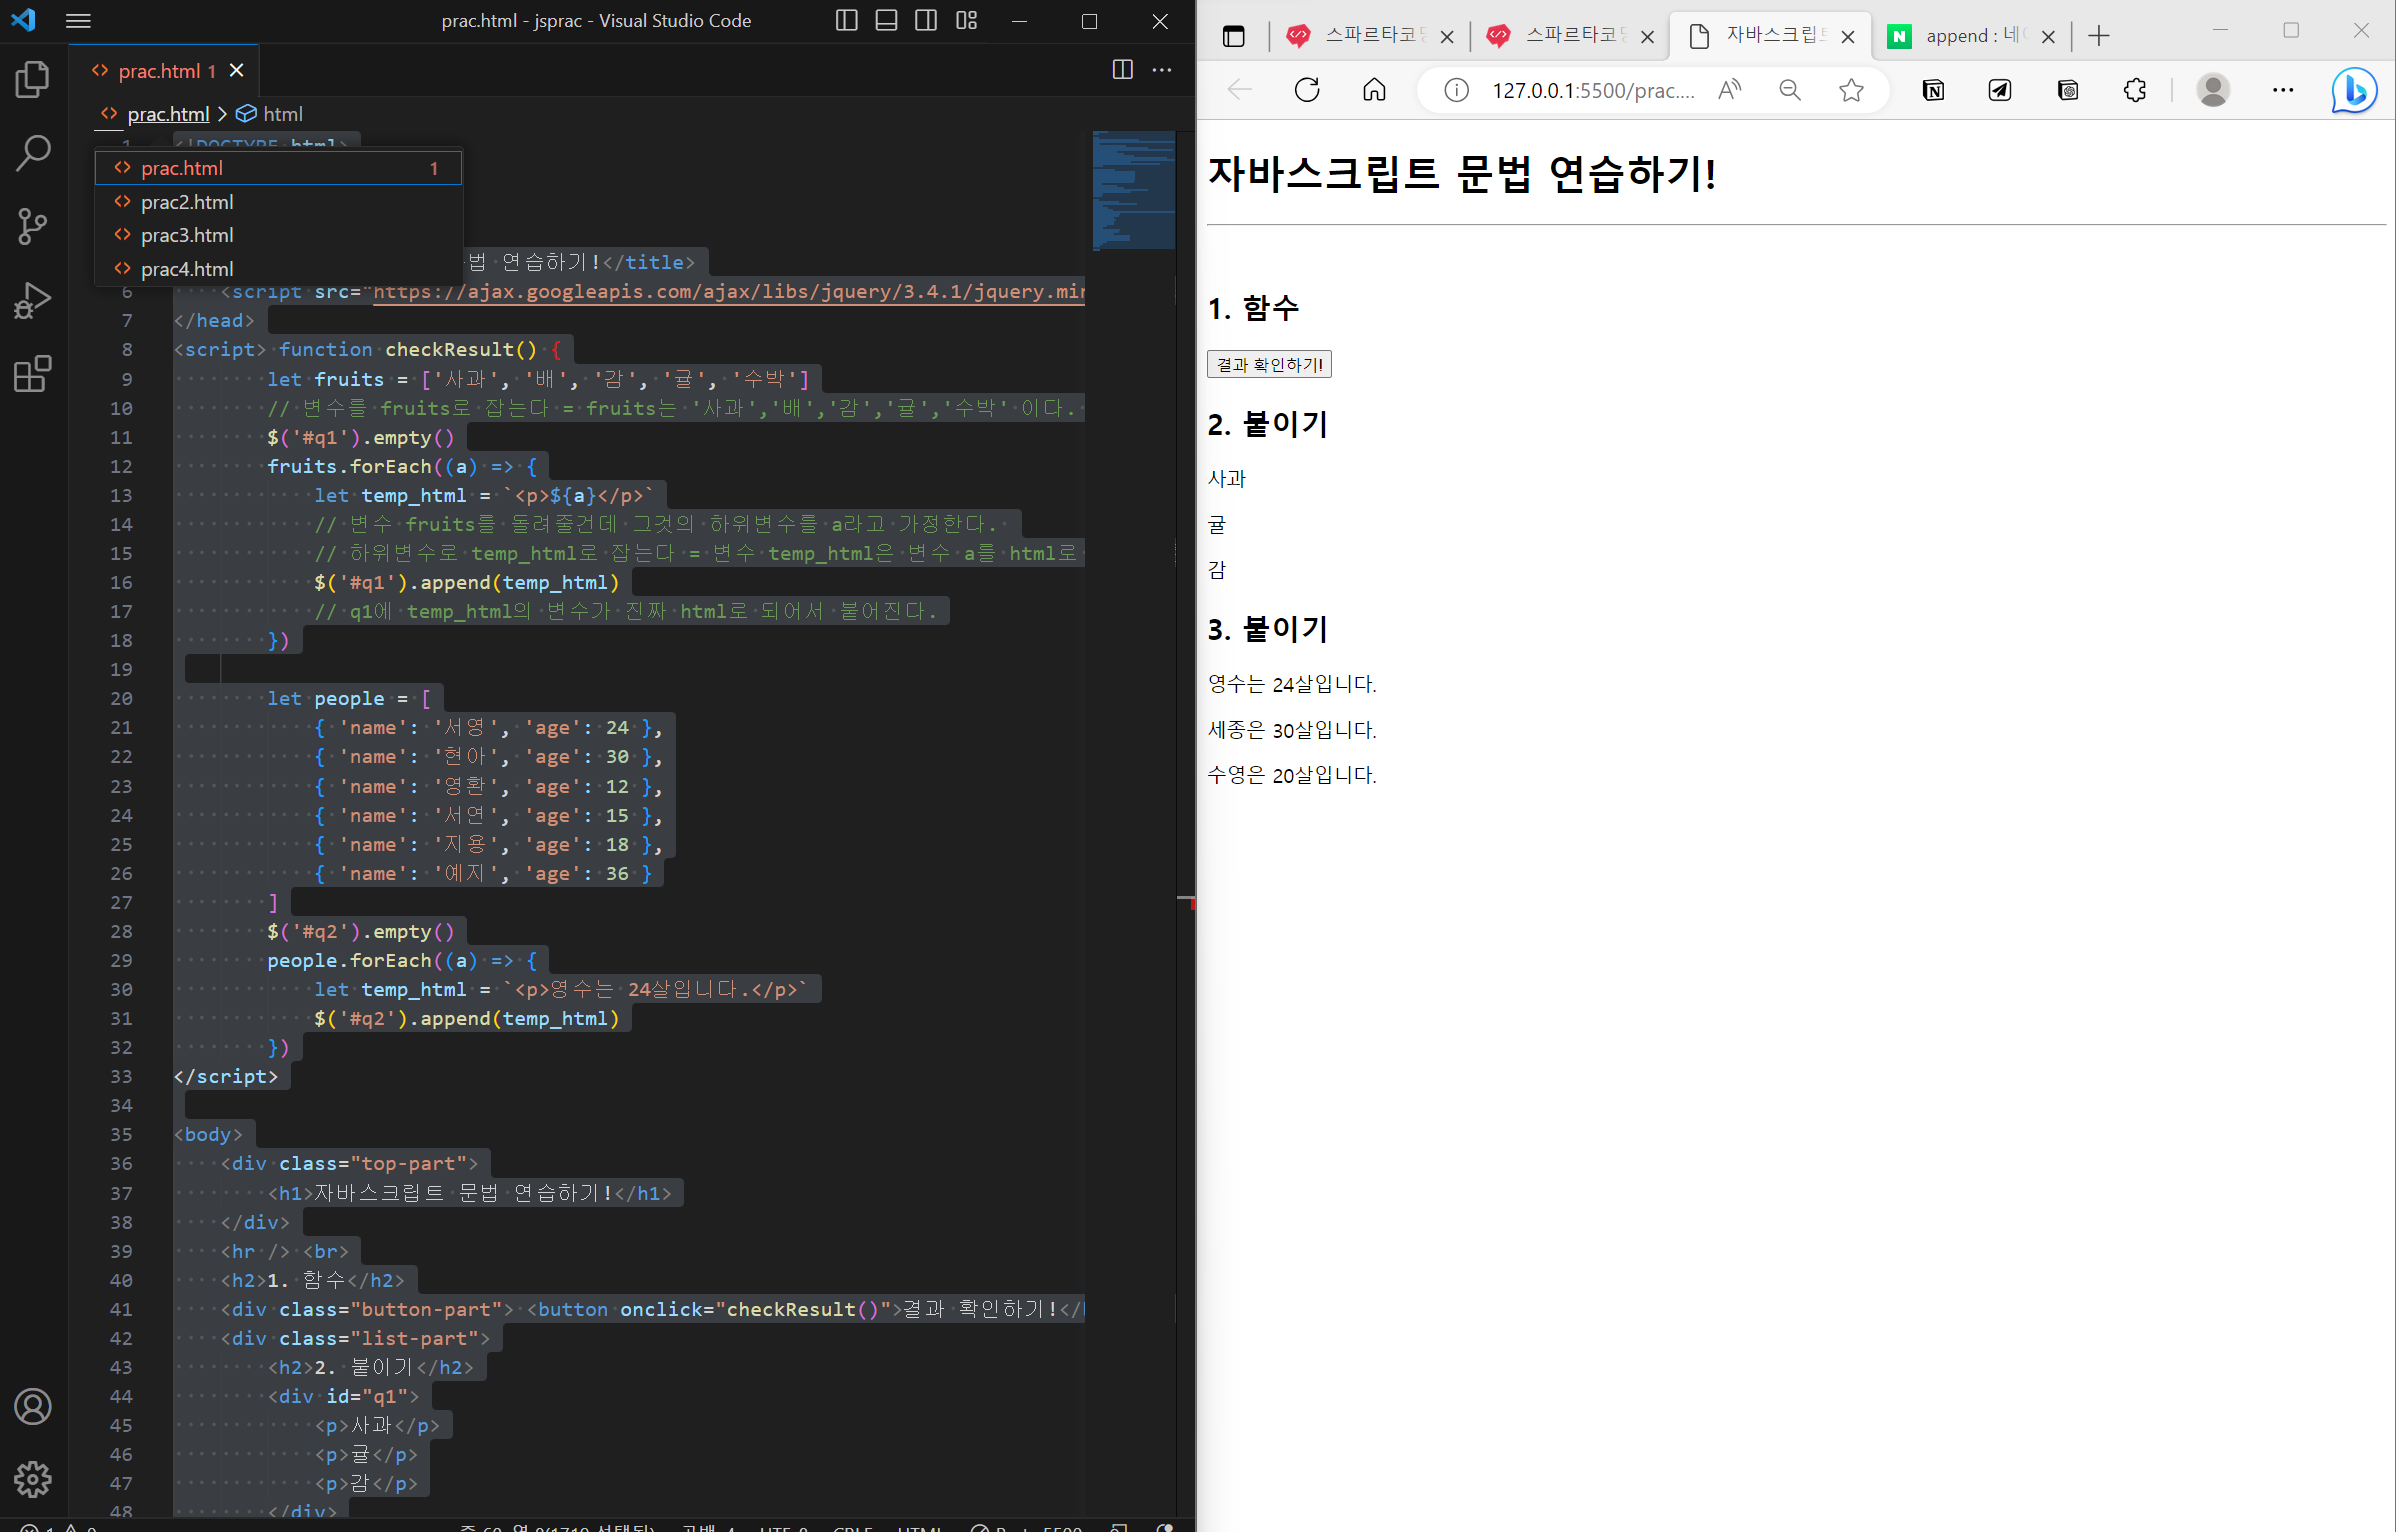Click line number 19 in the gutter
This screenshot has height=1532, width=2396.
pos(121,669)
